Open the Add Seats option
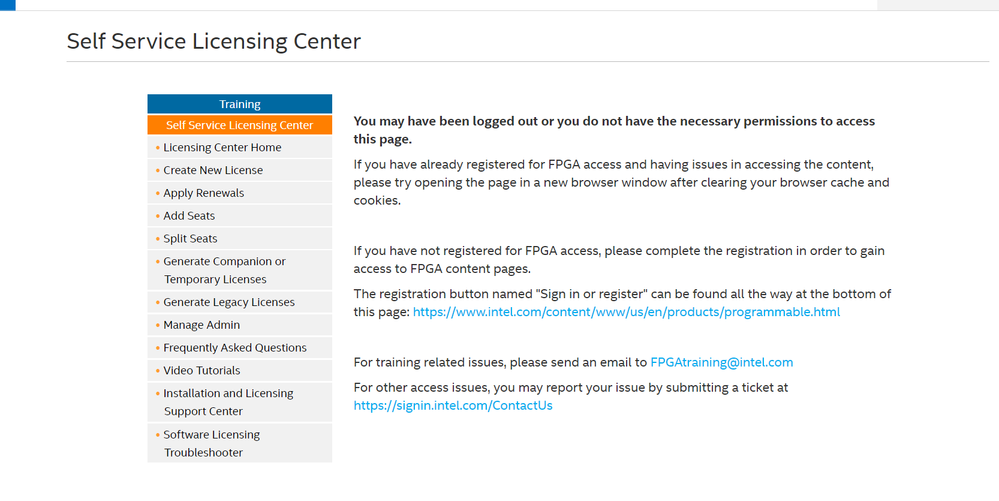 (x=189, y=216)
